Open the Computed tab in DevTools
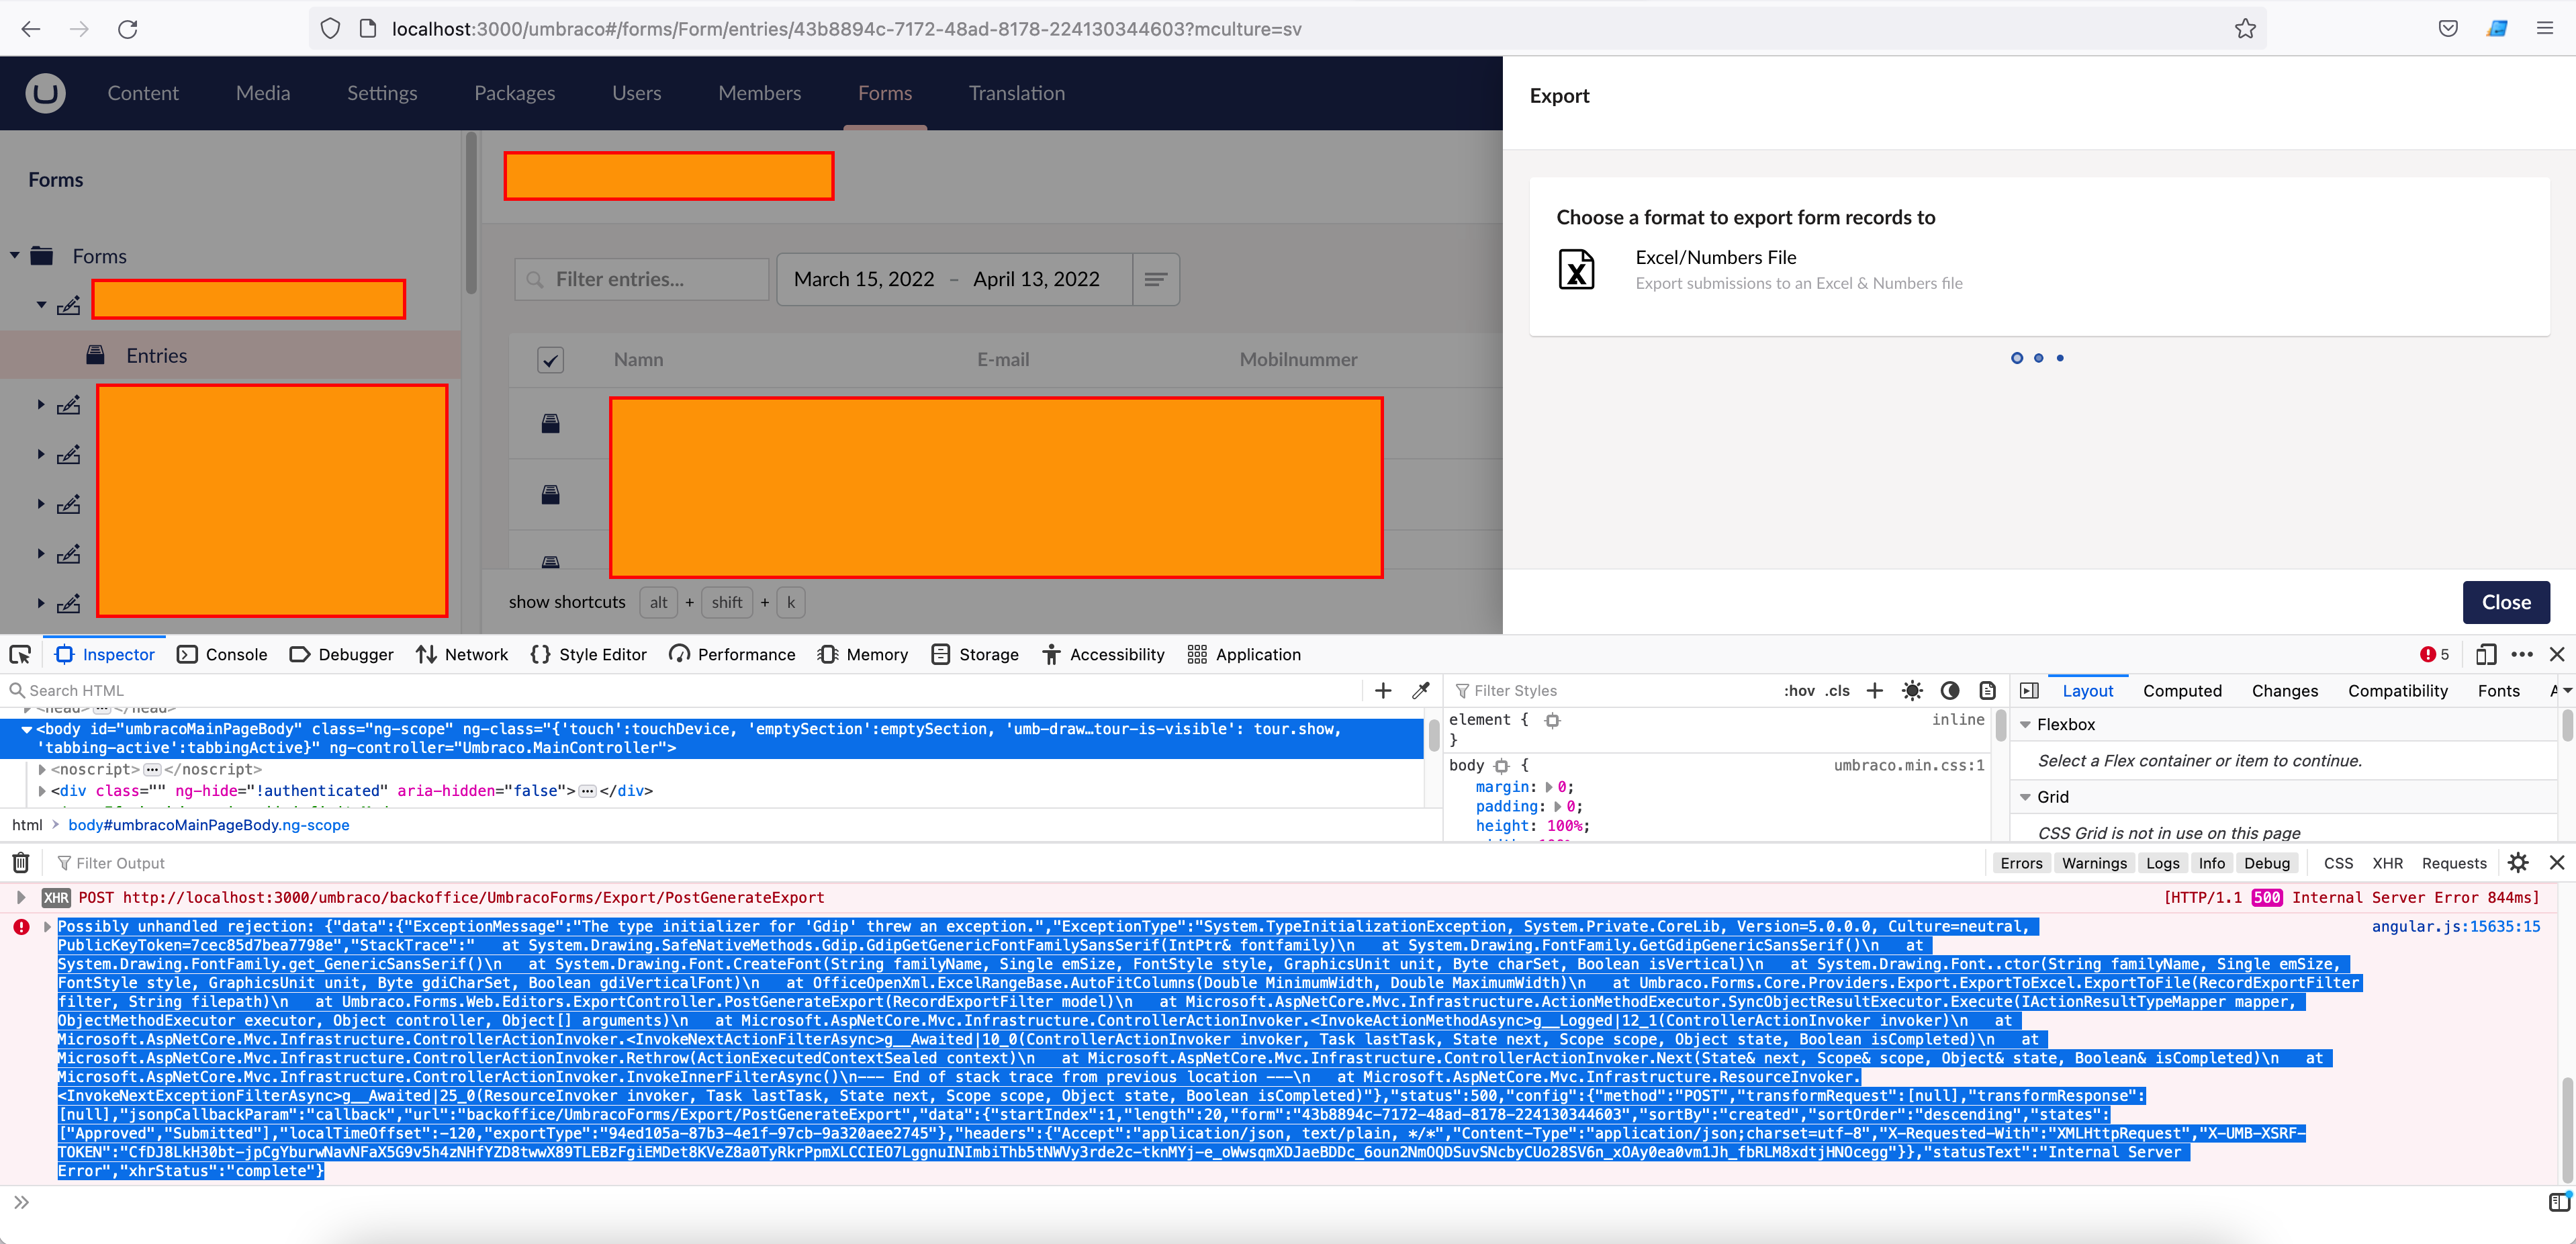 (2182, 690)
